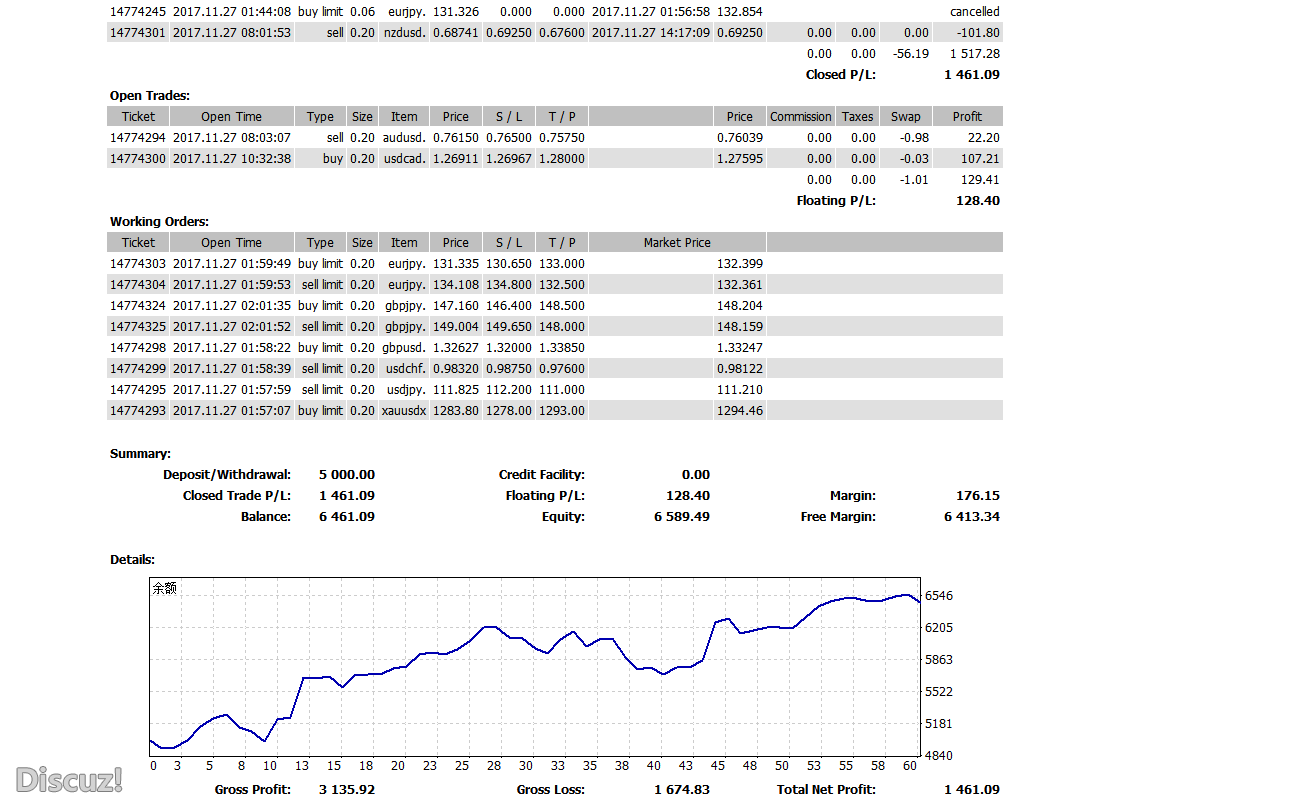Screen dimensions: 1310x804
Task: Click the xauusdx item cell
Action: coord(404,411)
